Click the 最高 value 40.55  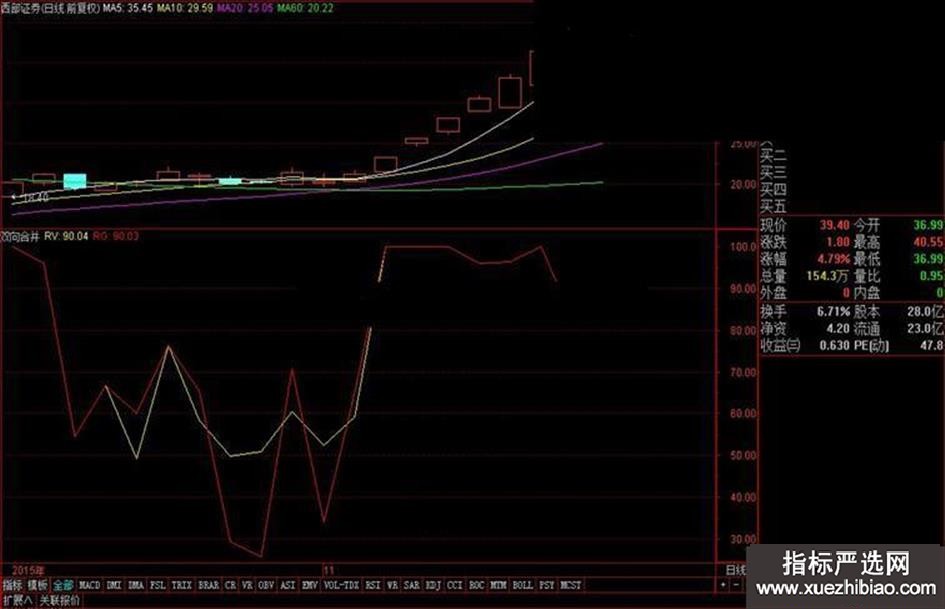[x=928, y=242]
